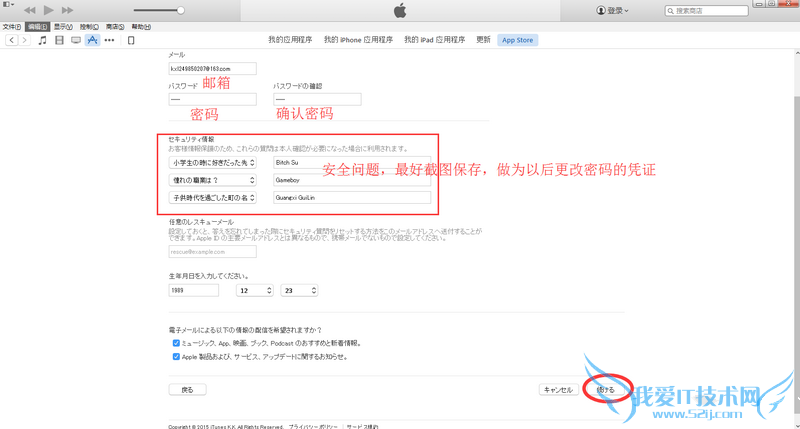Click the first security answer field
Image resolution: width=800 pixels, height=429 pixels.
(352, 163)
